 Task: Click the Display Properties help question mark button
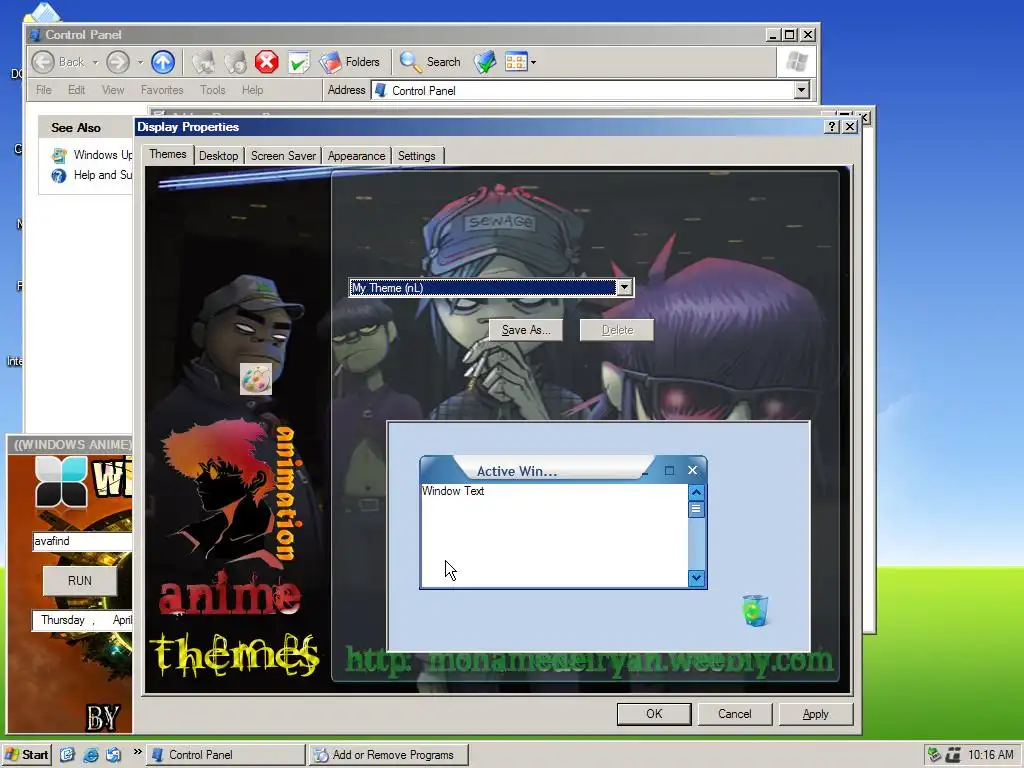pyautogui.click(x=831, y=127)
